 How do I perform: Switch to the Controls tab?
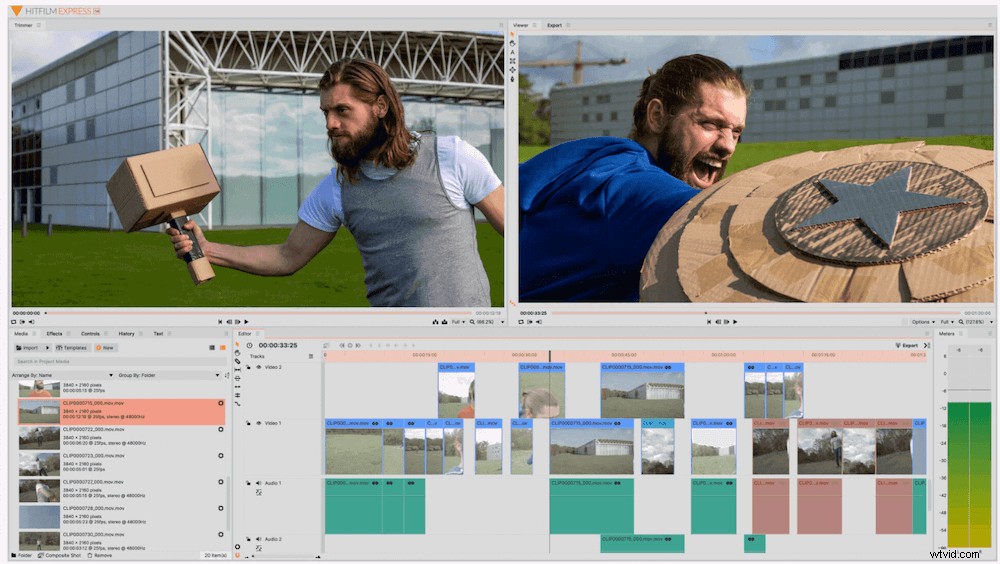[90, 334]
